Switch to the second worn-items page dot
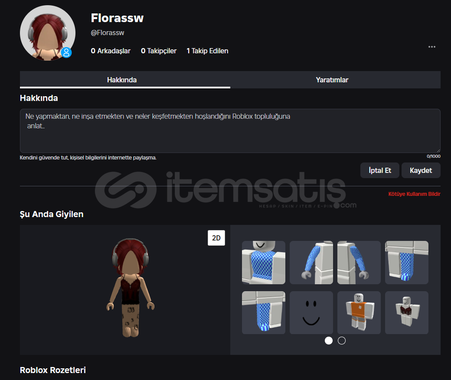The width and height of the screenshot is (451, 380). (342, 341)
